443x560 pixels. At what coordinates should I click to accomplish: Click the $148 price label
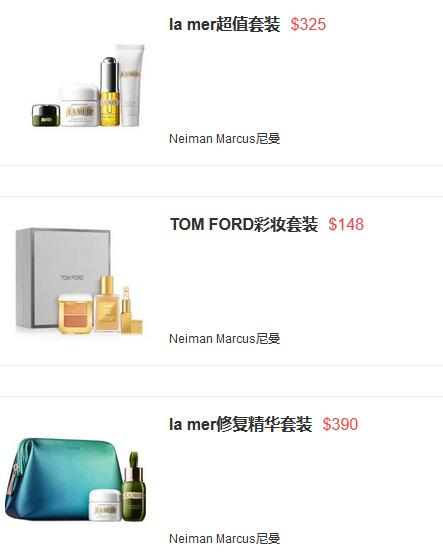(x=346, y=224)
